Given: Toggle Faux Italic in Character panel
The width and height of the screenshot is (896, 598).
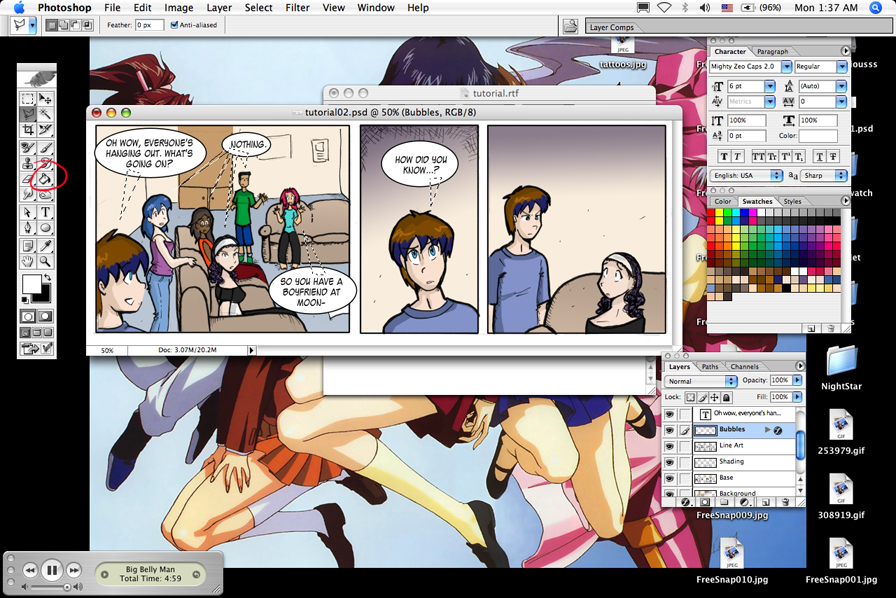Looking at the screenshot, I should (x=737, y=157).
